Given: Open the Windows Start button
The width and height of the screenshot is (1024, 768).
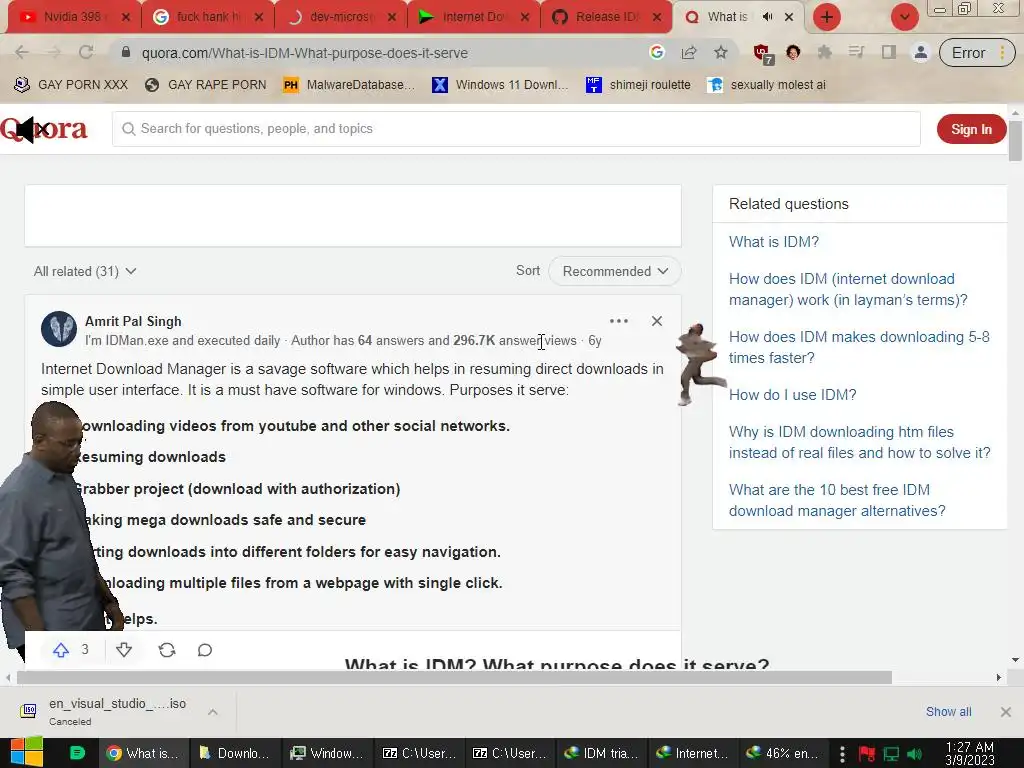Looking at the screenshot, I should [x=26, y=752].
